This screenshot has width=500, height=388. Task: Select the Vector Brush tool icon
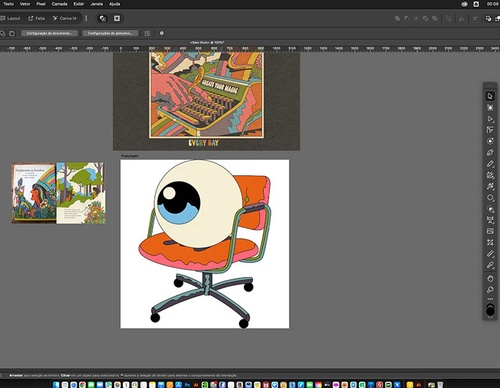[490, 186]
